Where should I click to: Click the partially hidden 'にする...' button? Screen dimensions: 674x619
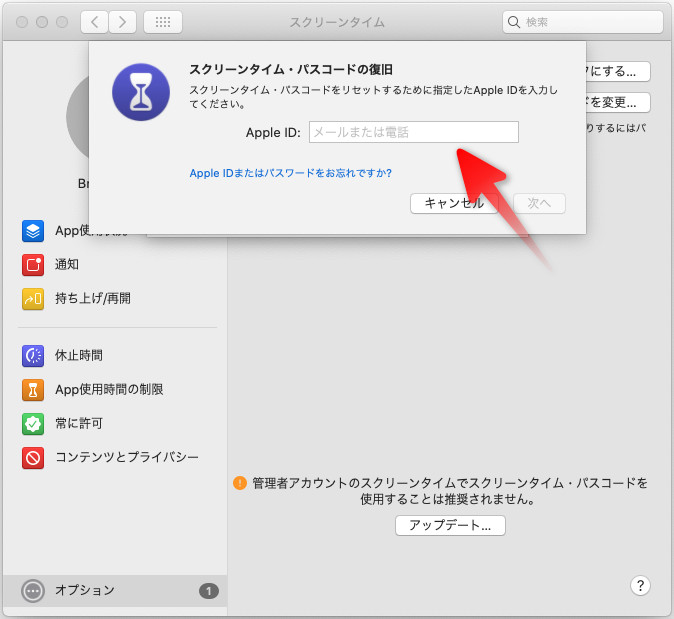618,71
